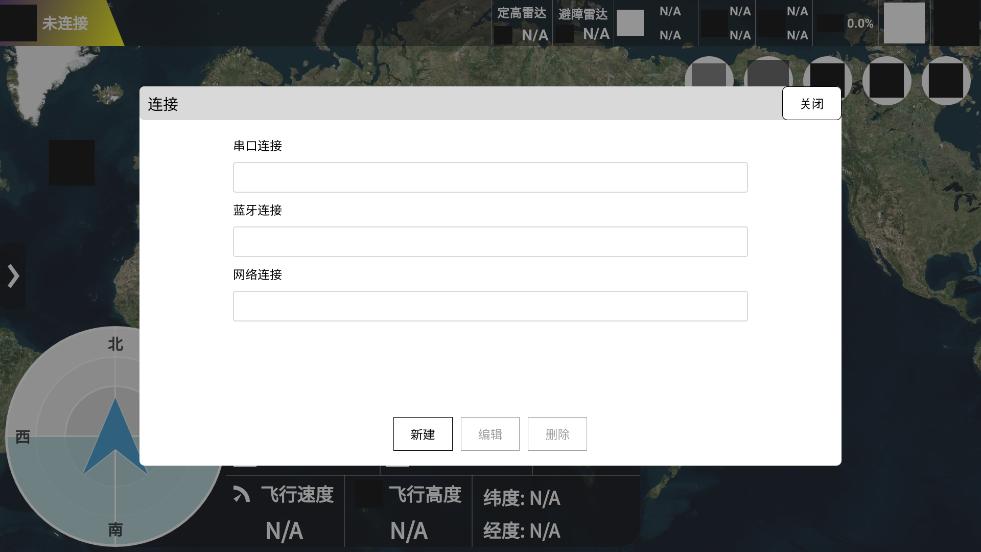Click the large gray square in top-right bar
Screen dimensions: 981x552
pos(904,23)
